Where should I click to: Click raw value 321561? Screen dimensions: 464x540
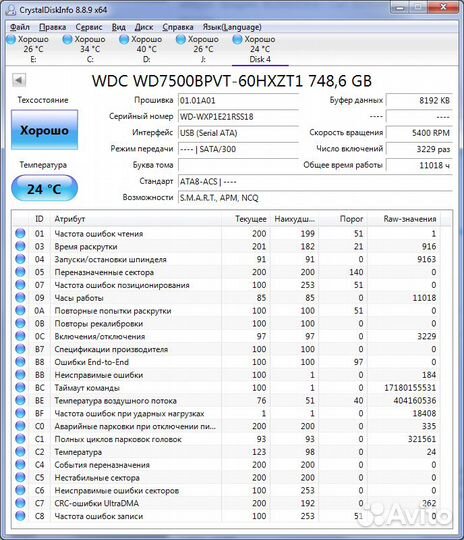click(422, 439)
